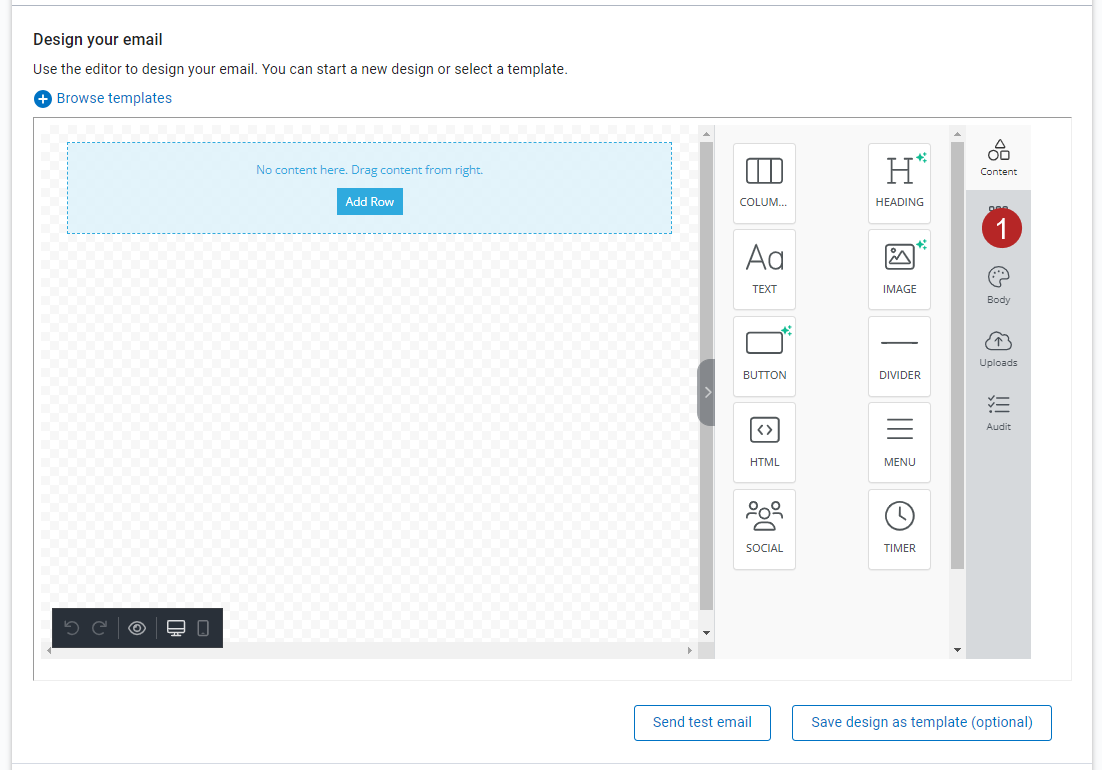Open the Body tab
The image size is (1102, 770).
click(x=998, y=285)
